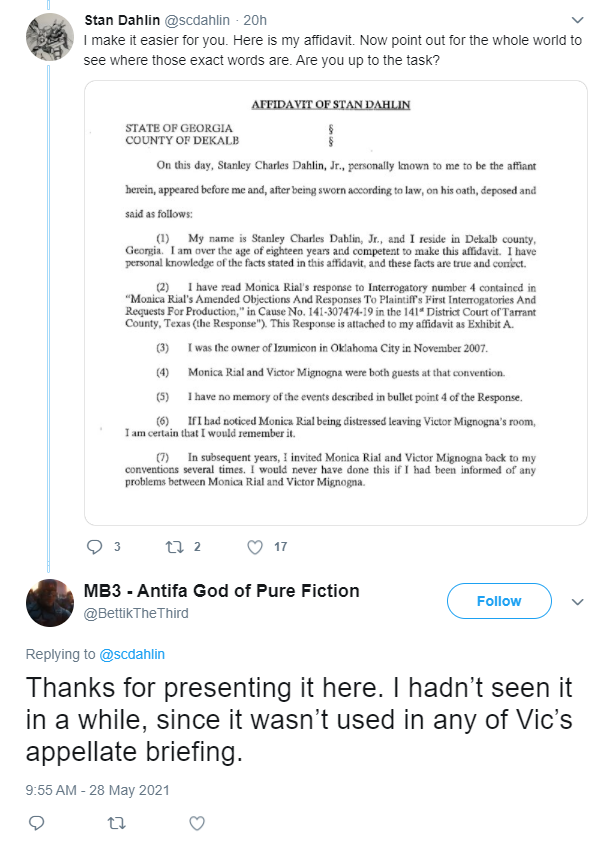Open more options chevron beside Follow

pyautogui.click(x=578, y=601)
